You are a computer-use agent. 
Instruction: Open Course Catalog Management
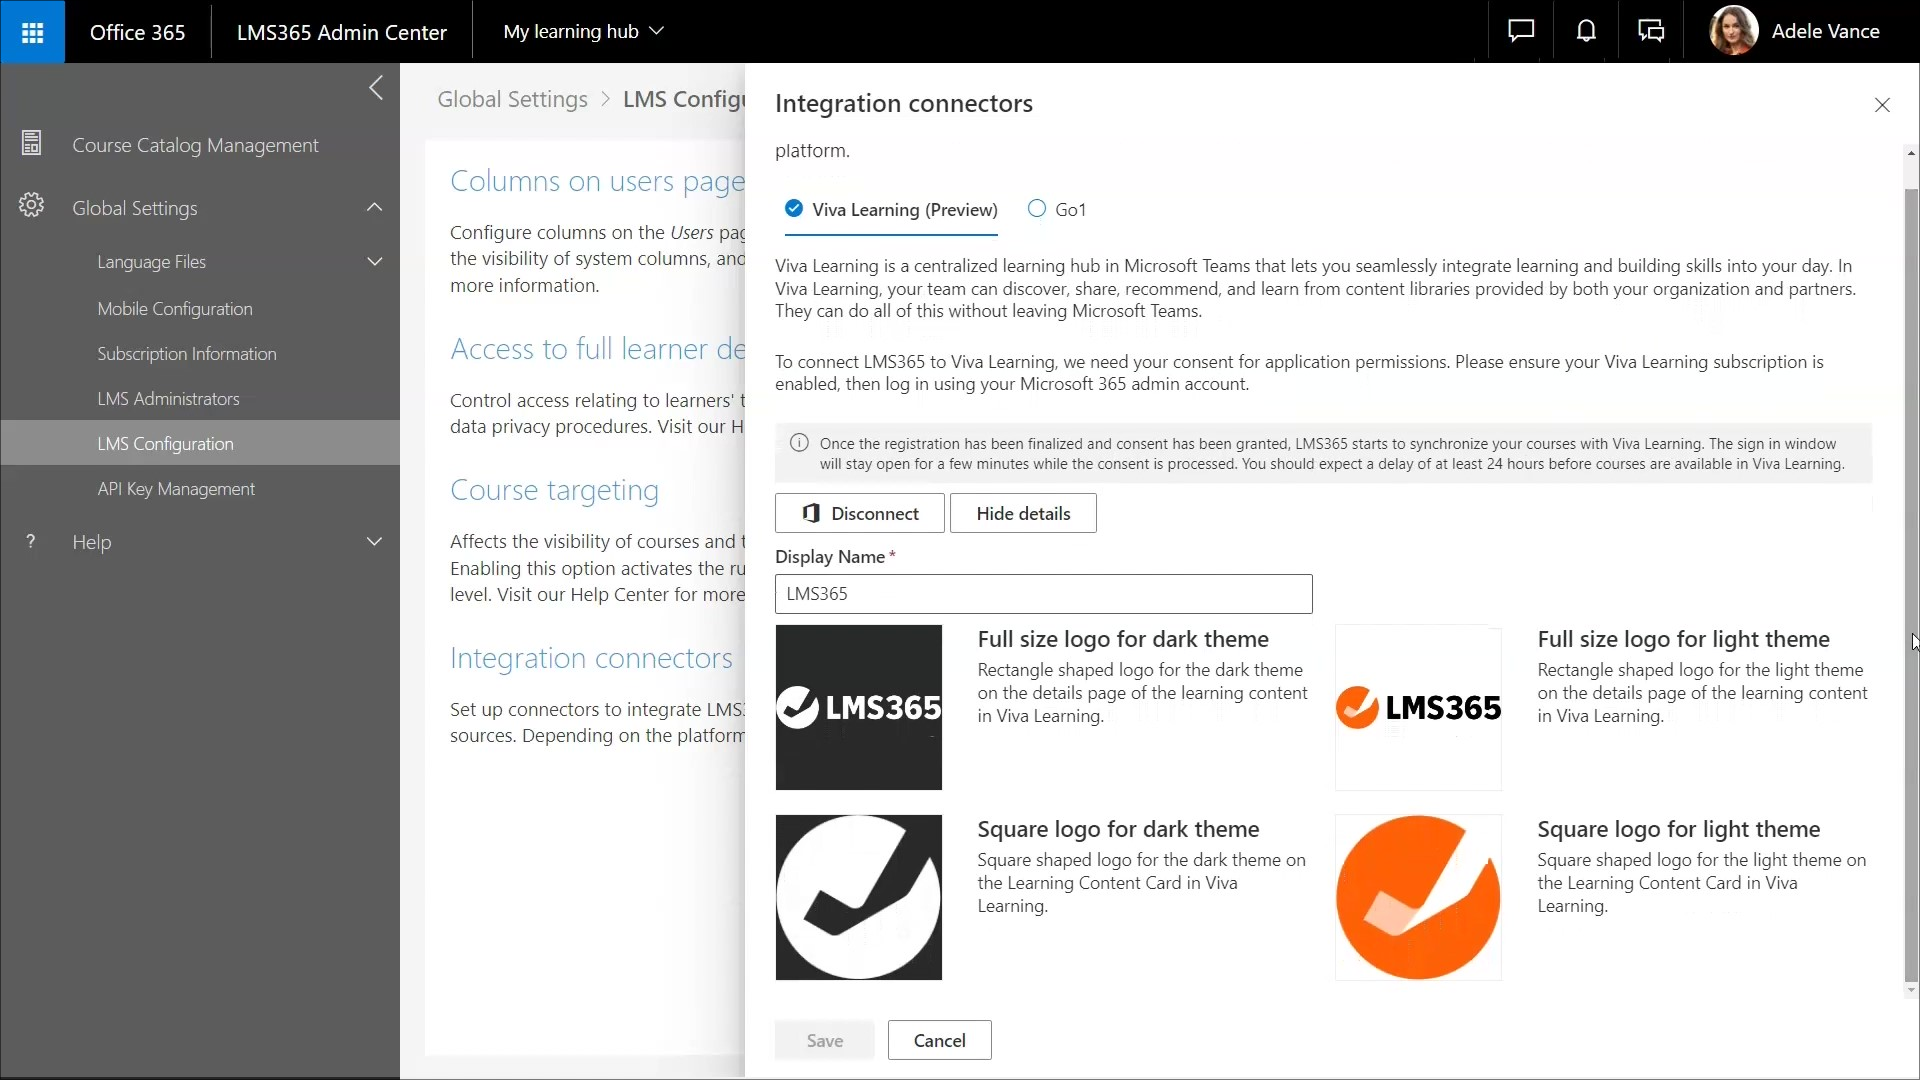[195, 145]
